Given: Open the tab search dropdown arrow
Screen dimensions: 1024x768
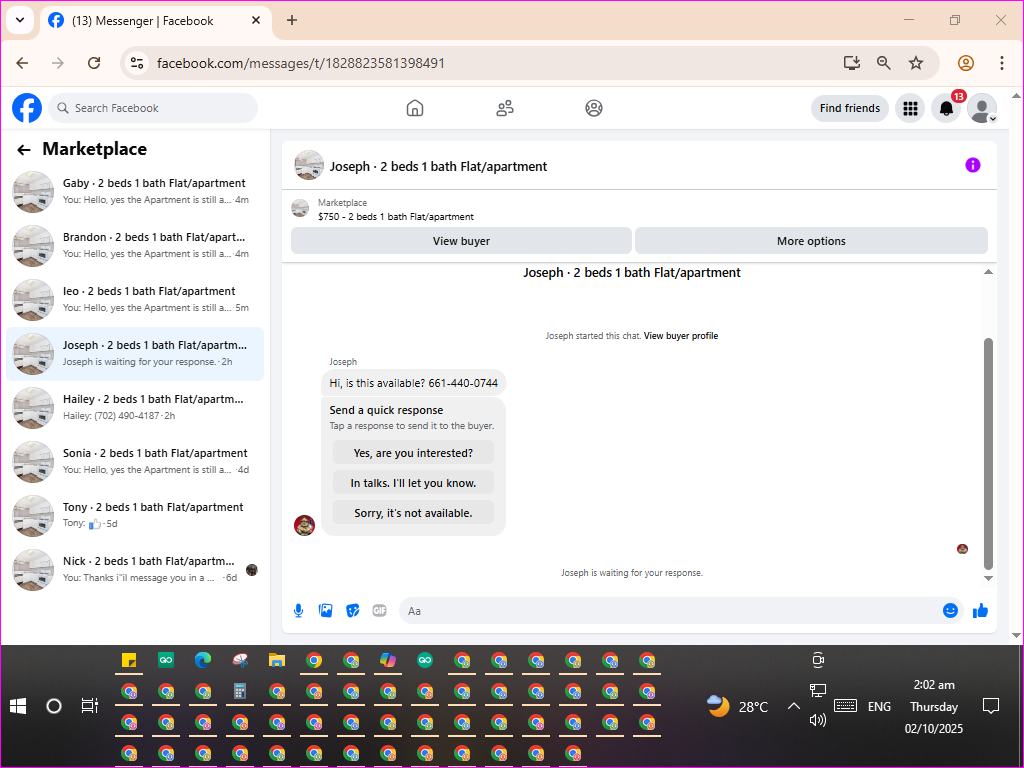Looking at the screenshot, I should 20,20.
